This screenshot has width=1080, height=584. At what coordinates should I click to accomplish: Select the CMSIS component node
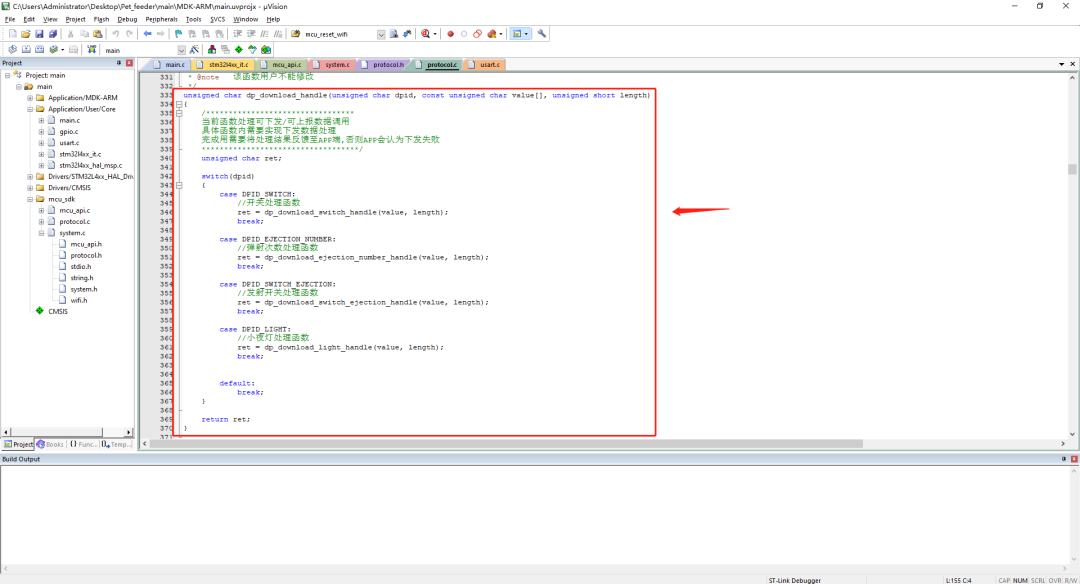[58, 311]
